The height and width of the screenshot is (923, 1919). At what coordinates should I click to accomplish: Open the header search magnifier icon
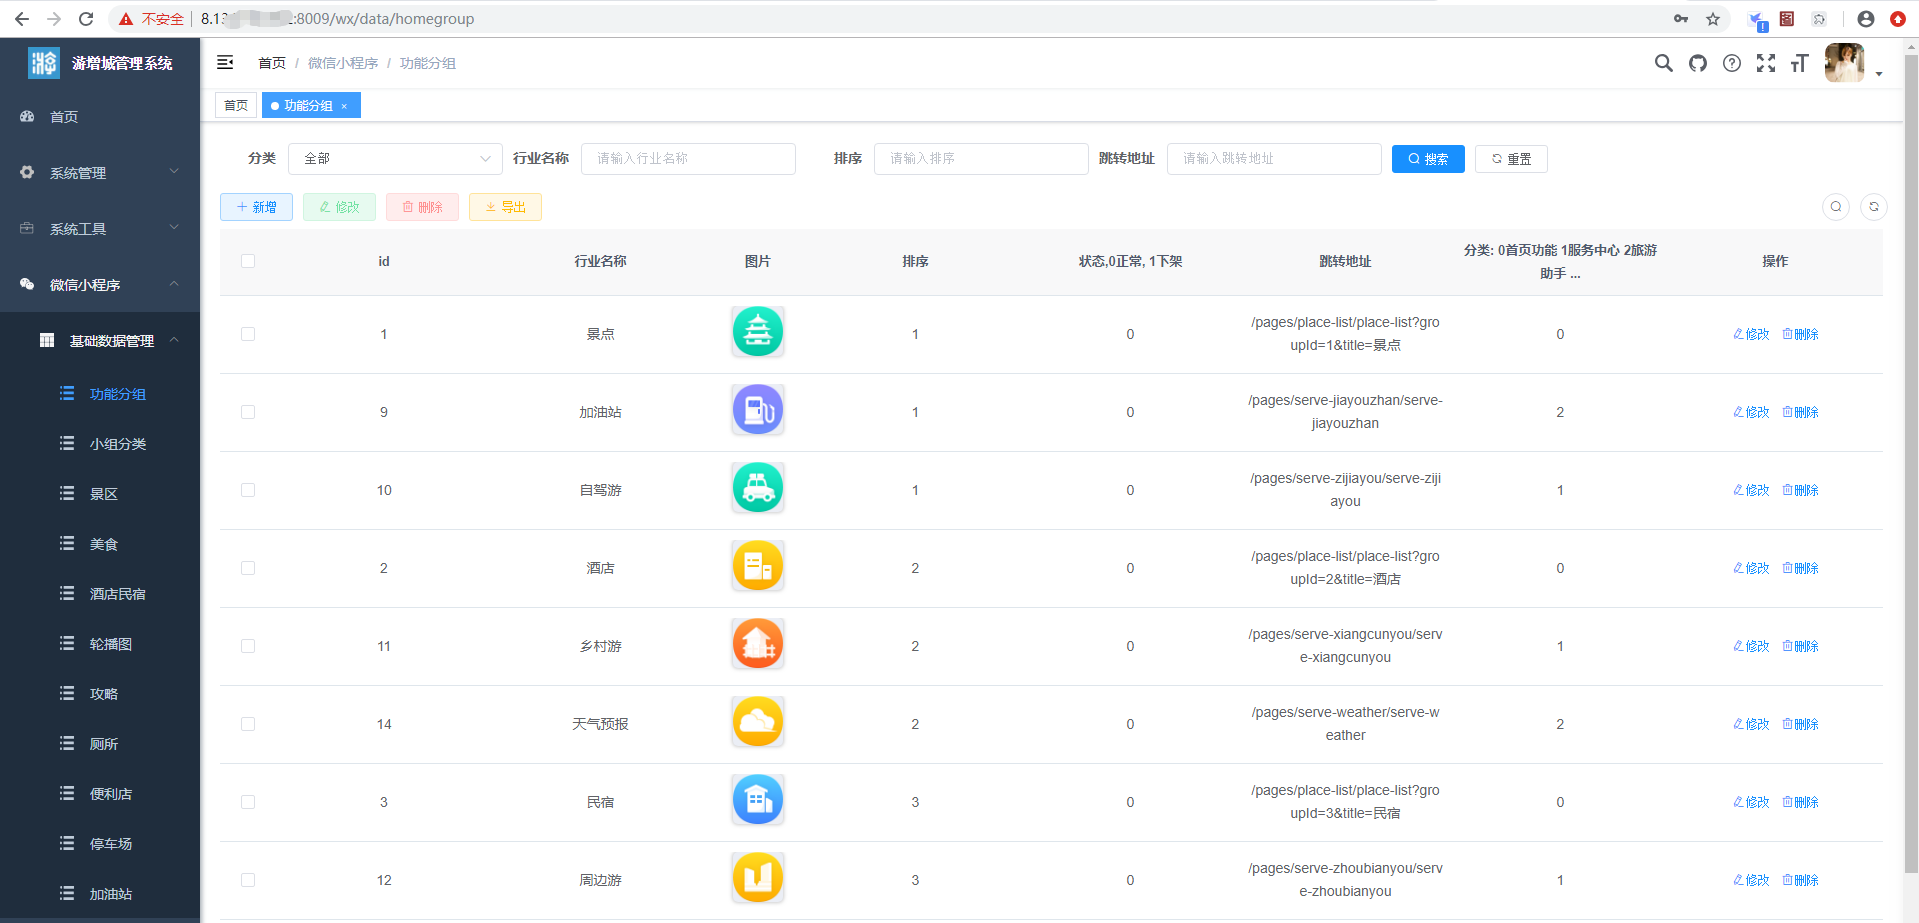pos(1663,62)
